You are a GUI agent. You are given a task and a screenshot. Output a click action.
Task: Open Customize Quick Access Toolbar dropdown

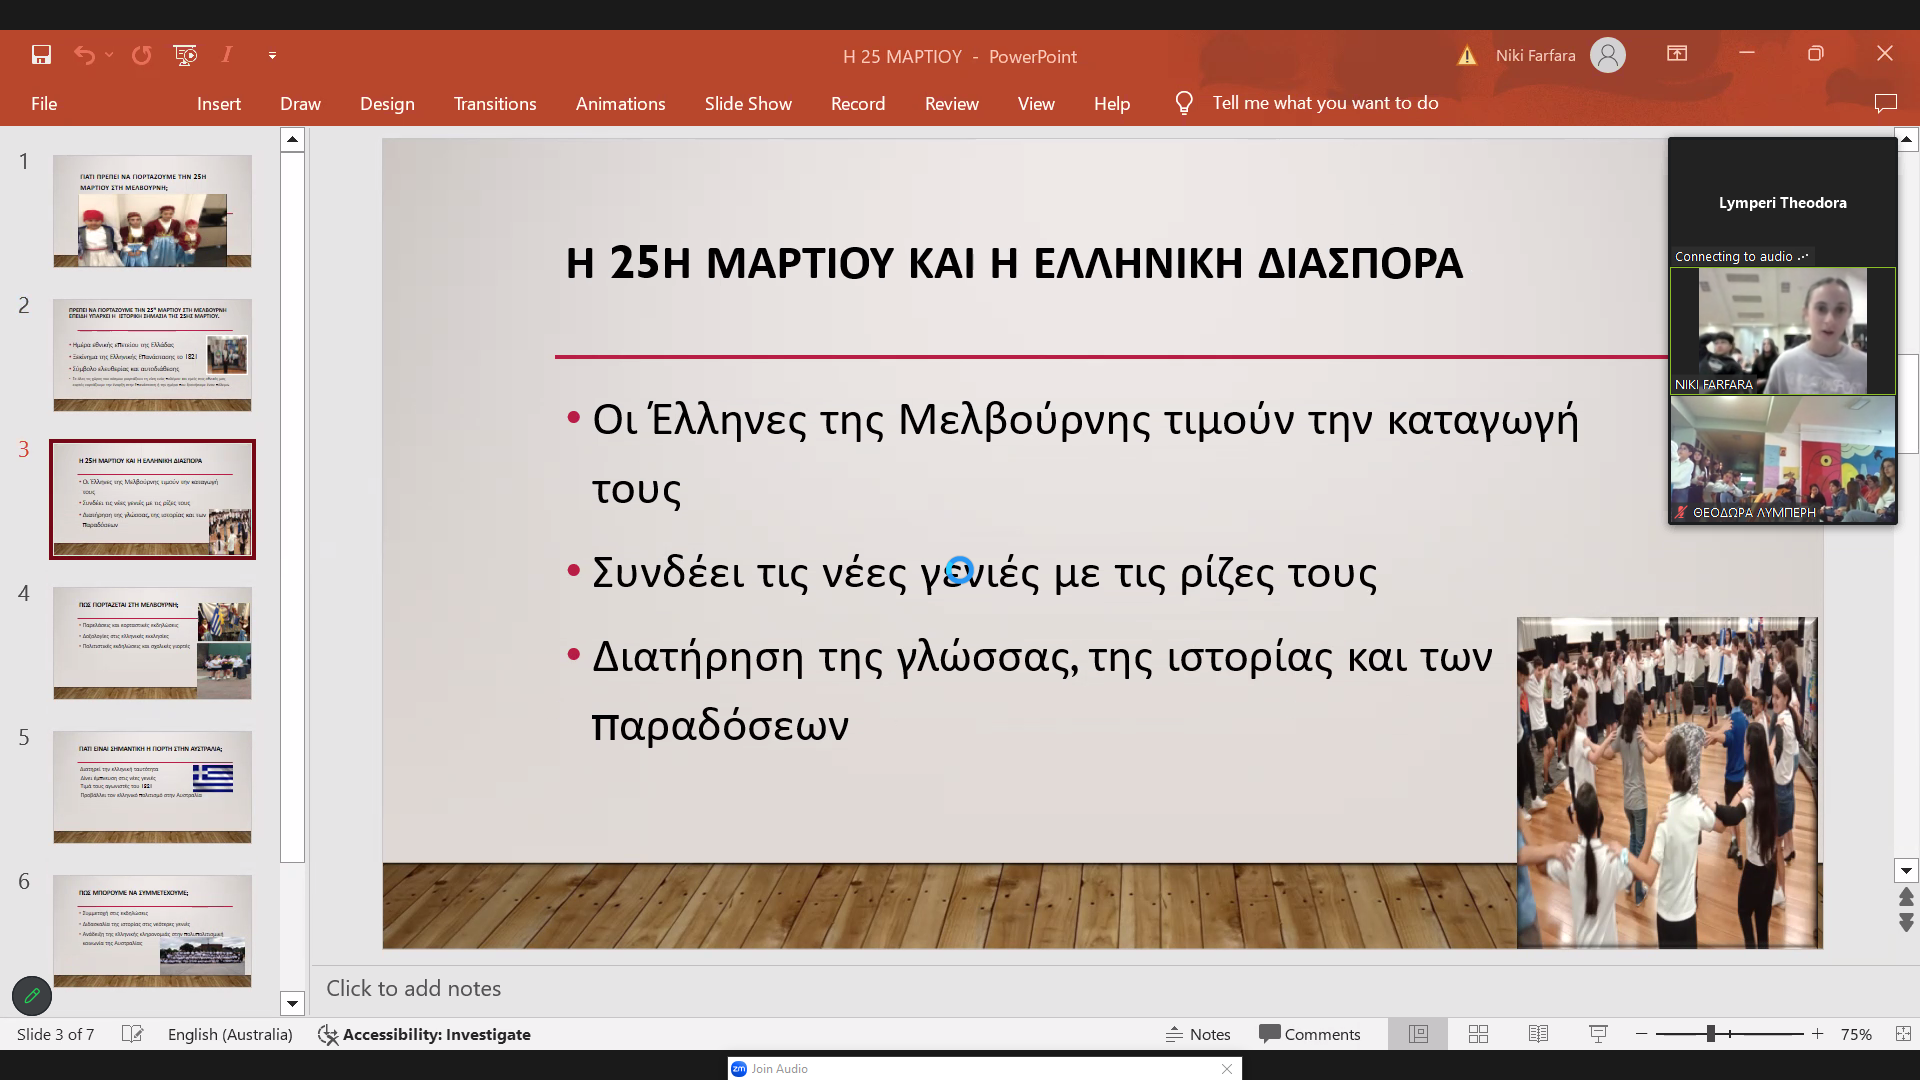[272, 56]
